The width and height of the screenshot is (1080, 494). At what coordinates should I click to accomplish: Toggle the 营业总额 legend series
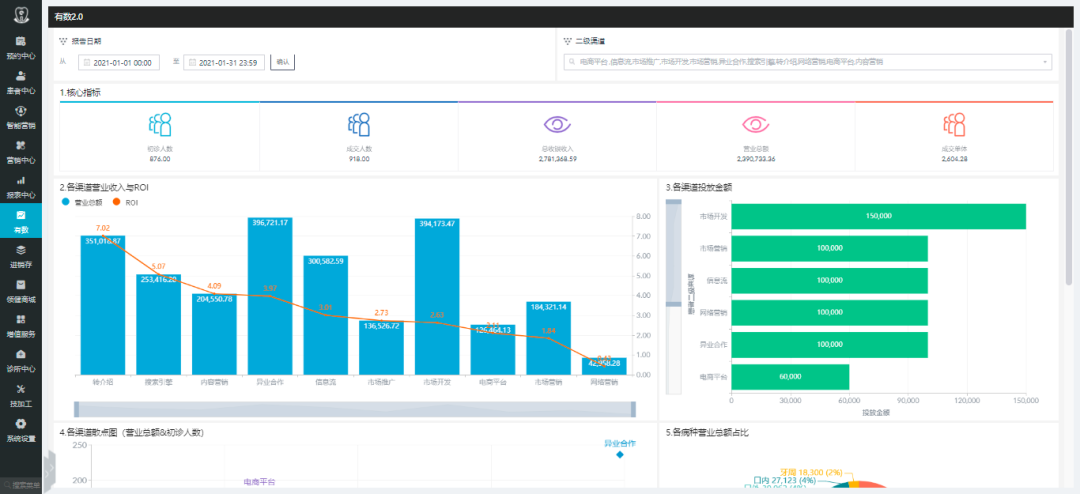point(82,203)
